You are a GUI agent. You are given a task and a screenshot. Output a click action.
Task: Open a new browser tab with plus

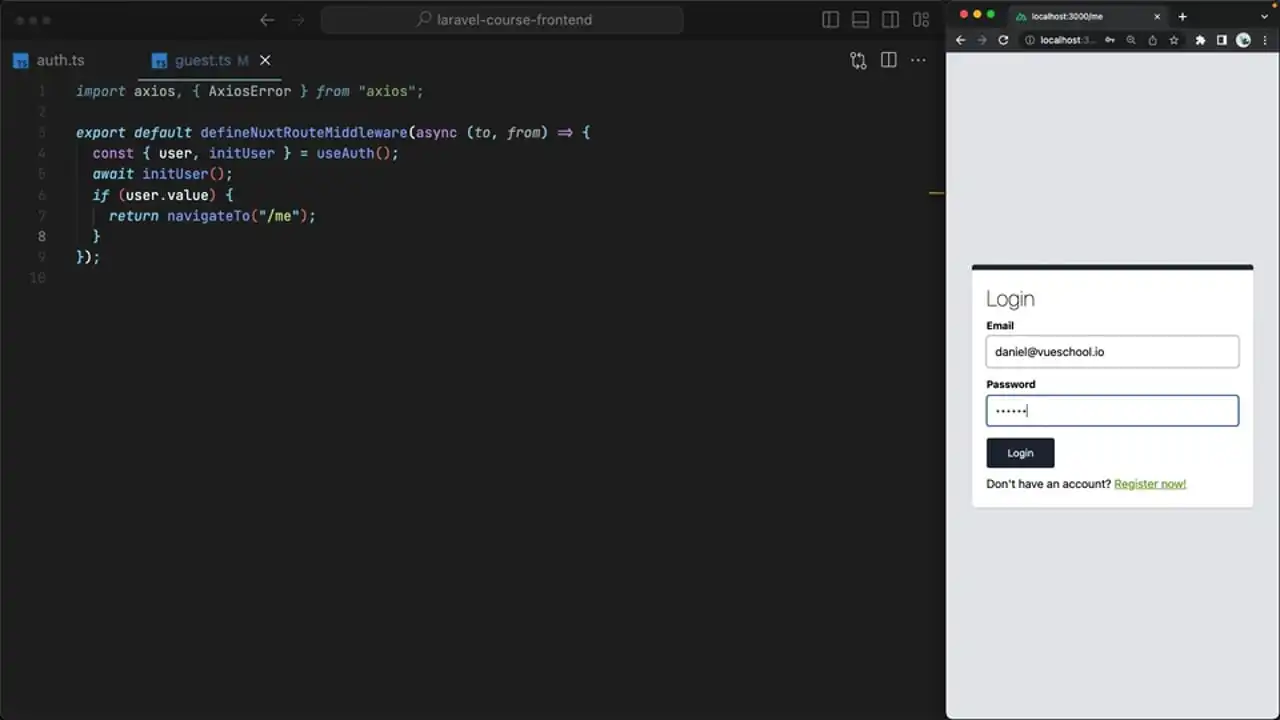(x=1182, y=16)
